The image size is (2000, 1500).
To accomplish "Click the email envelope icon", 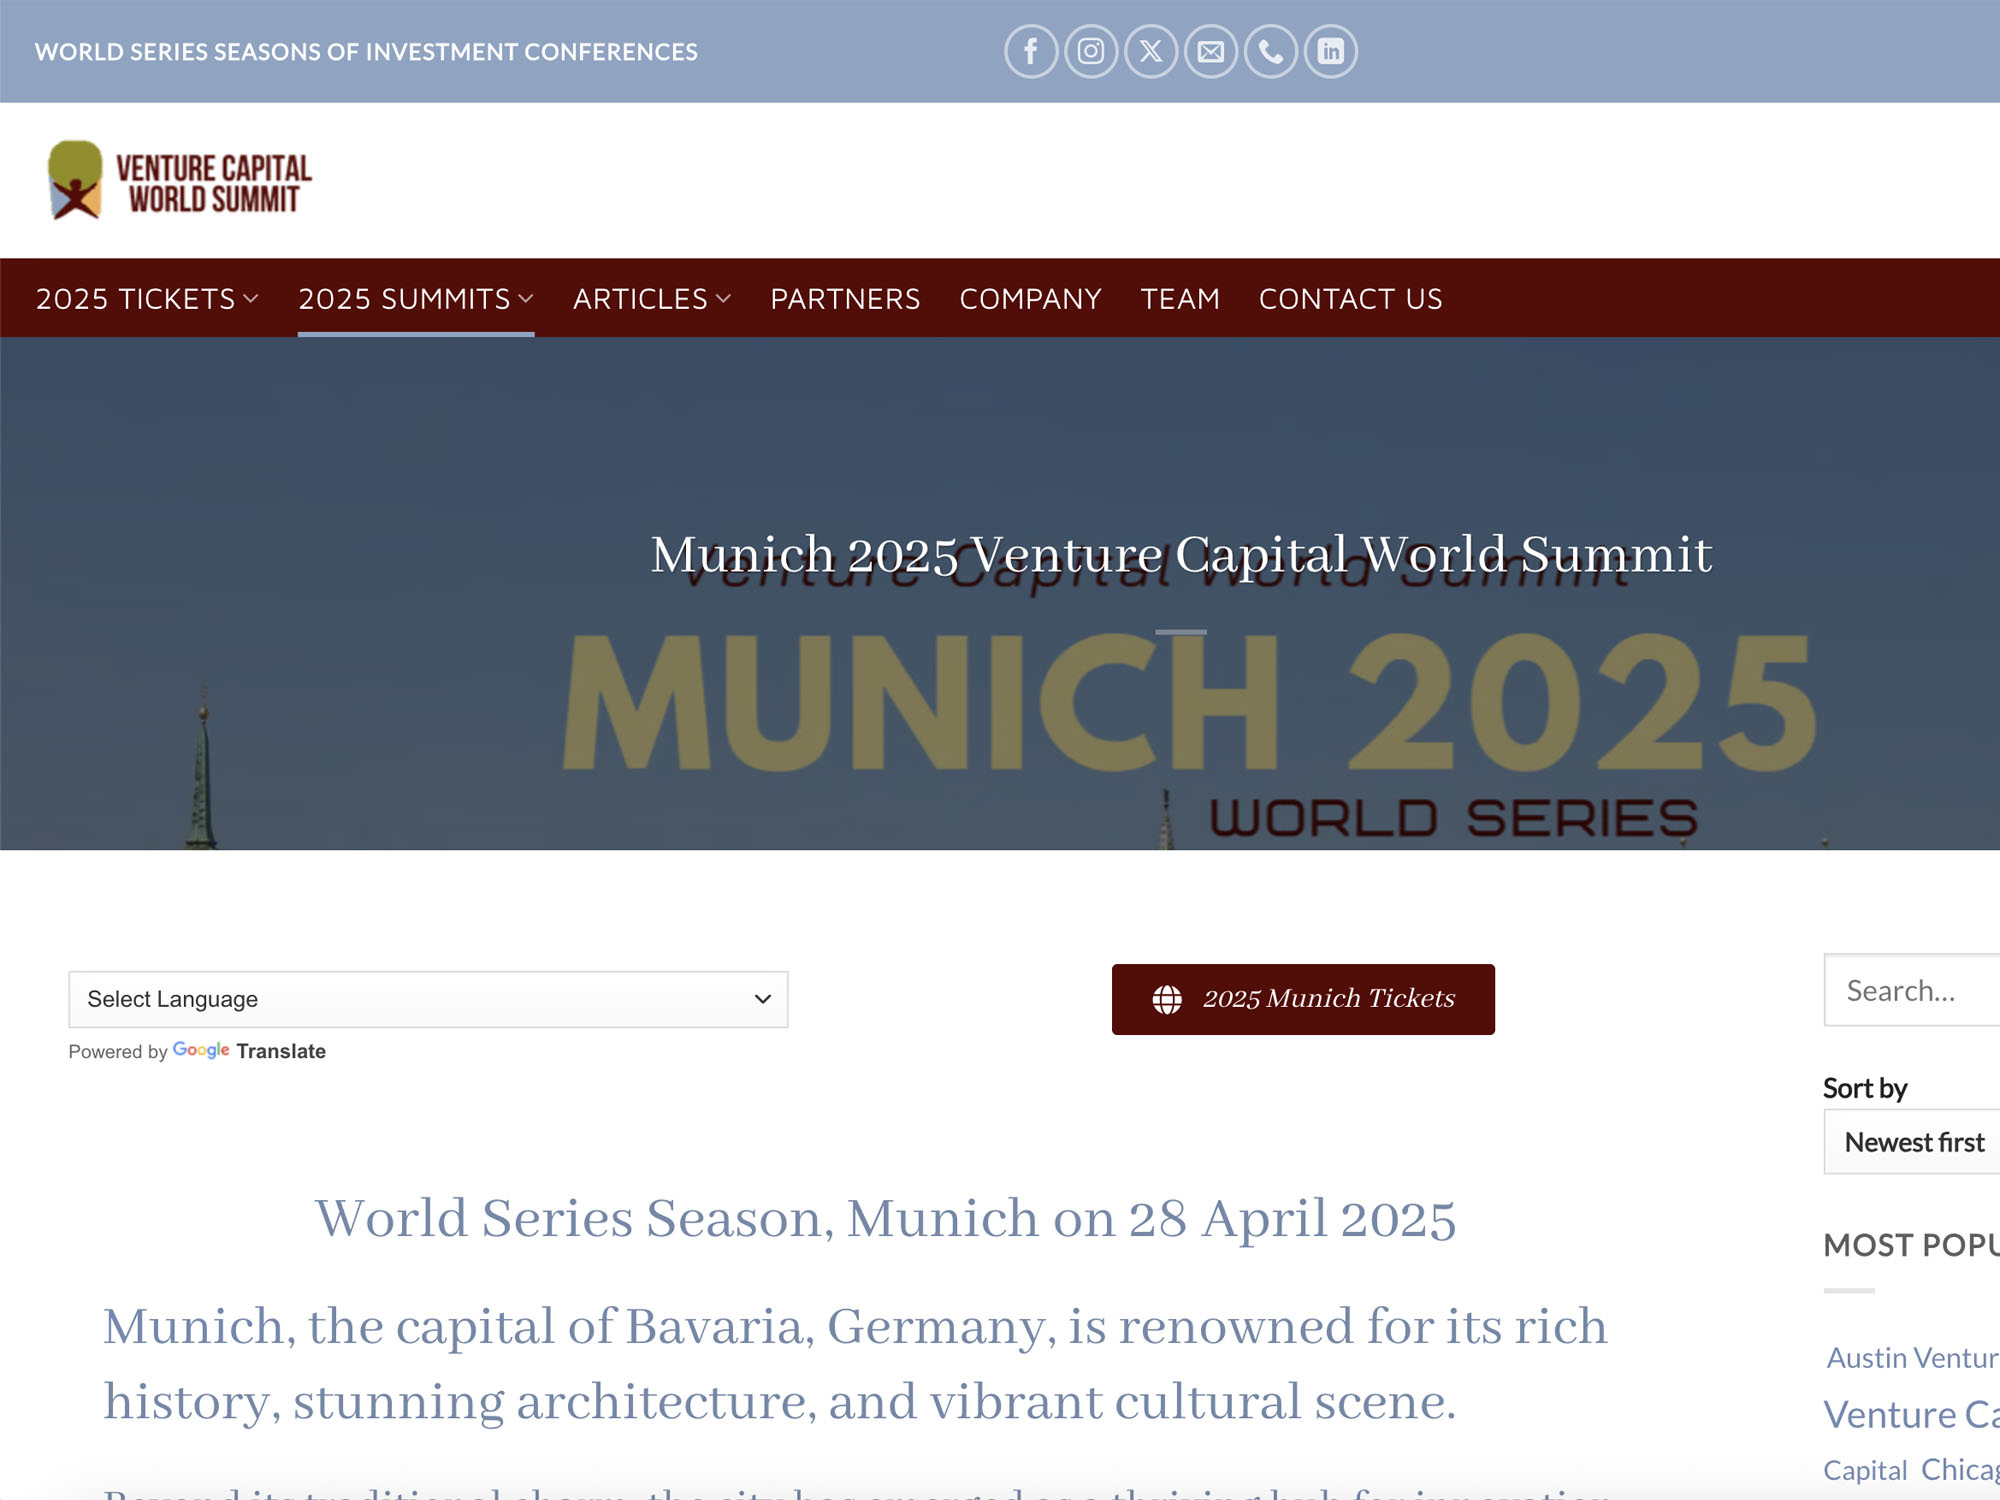I will (x=1211, y=51).
